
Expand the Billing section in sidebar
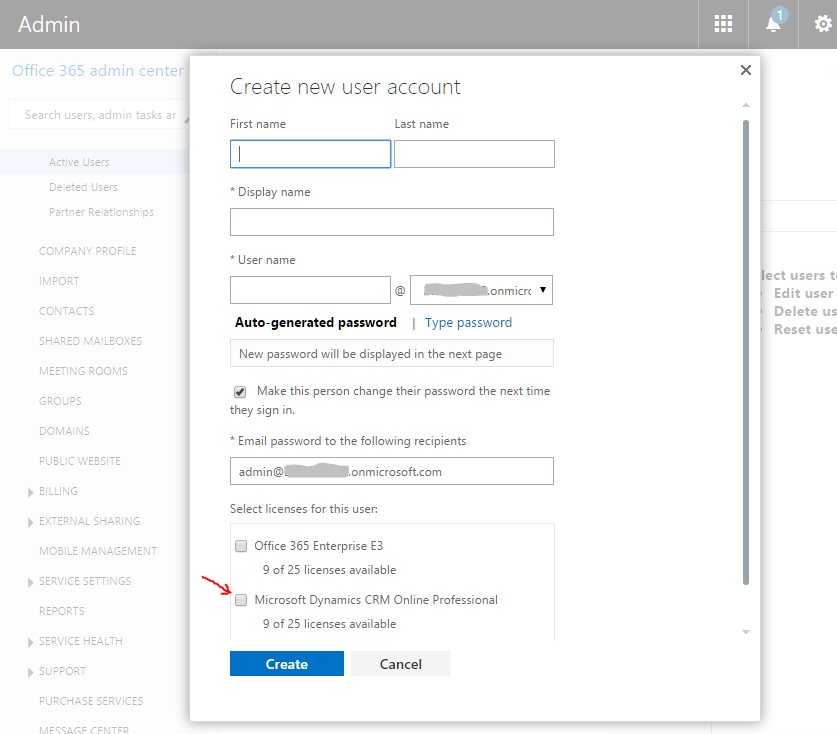click(x=31, y=491)
